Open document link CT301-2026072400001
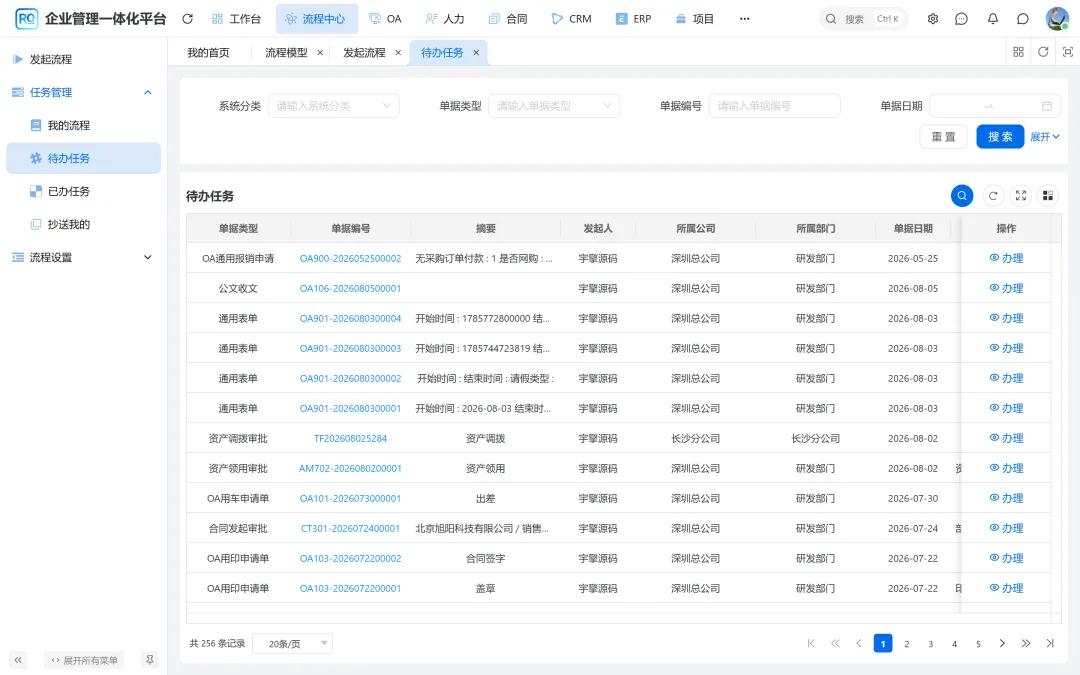The width and height of the screenshot is (1080, 675). coord(350,528)
